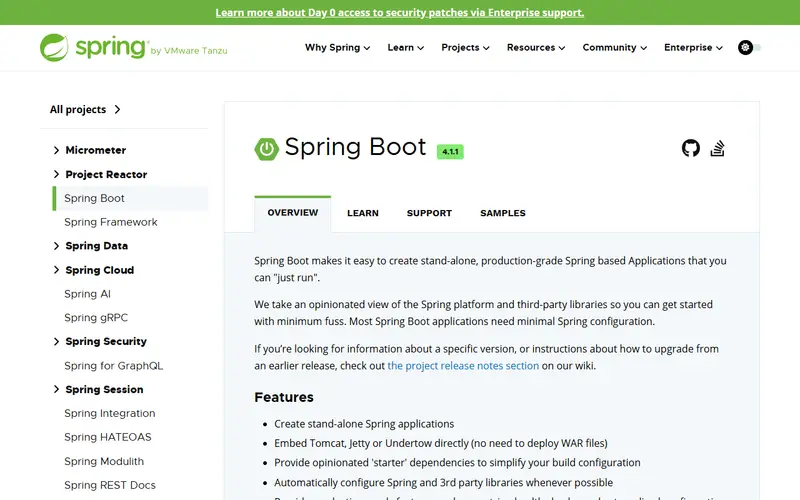Click 'Create stand-alone Spring applications' bullet
The width and height of the screenshot is (800, 500).
click(x=364, y=424)
